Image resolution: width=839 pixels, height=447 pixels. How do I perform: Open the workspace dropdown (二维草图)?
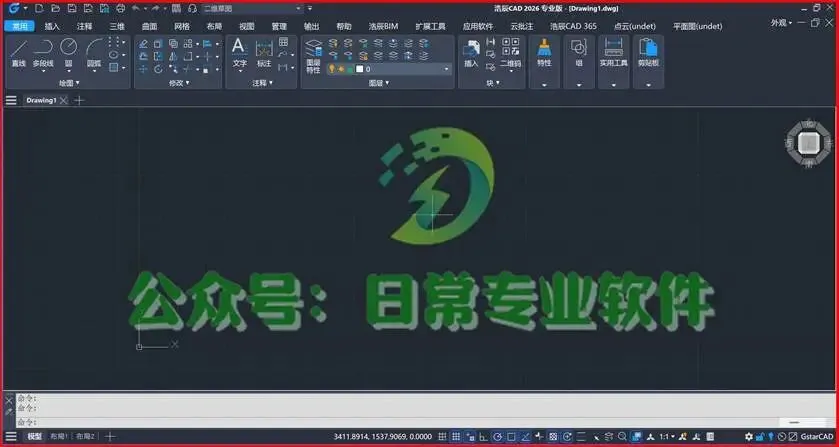coord(253,9)
